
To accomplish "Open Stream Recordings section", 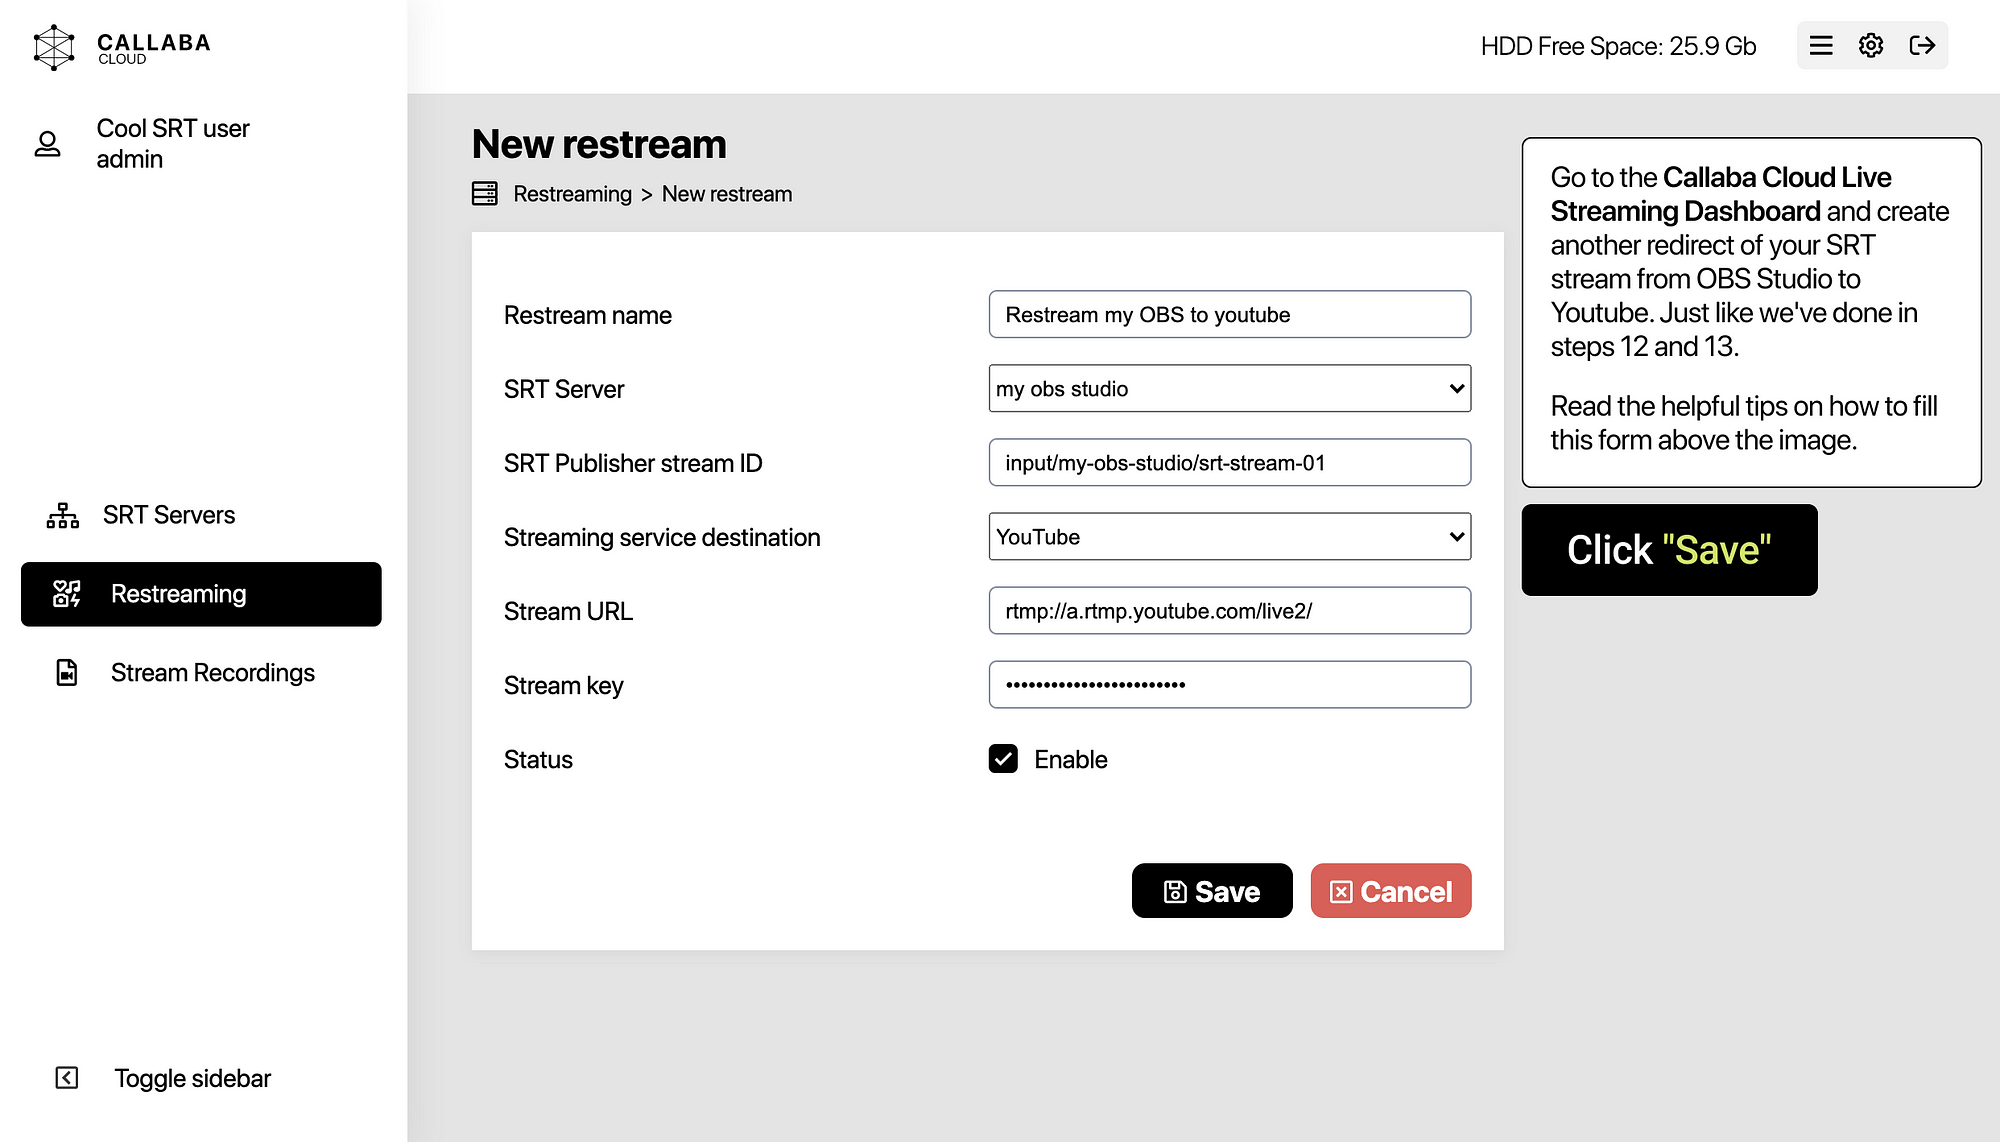I will (213, 673).
